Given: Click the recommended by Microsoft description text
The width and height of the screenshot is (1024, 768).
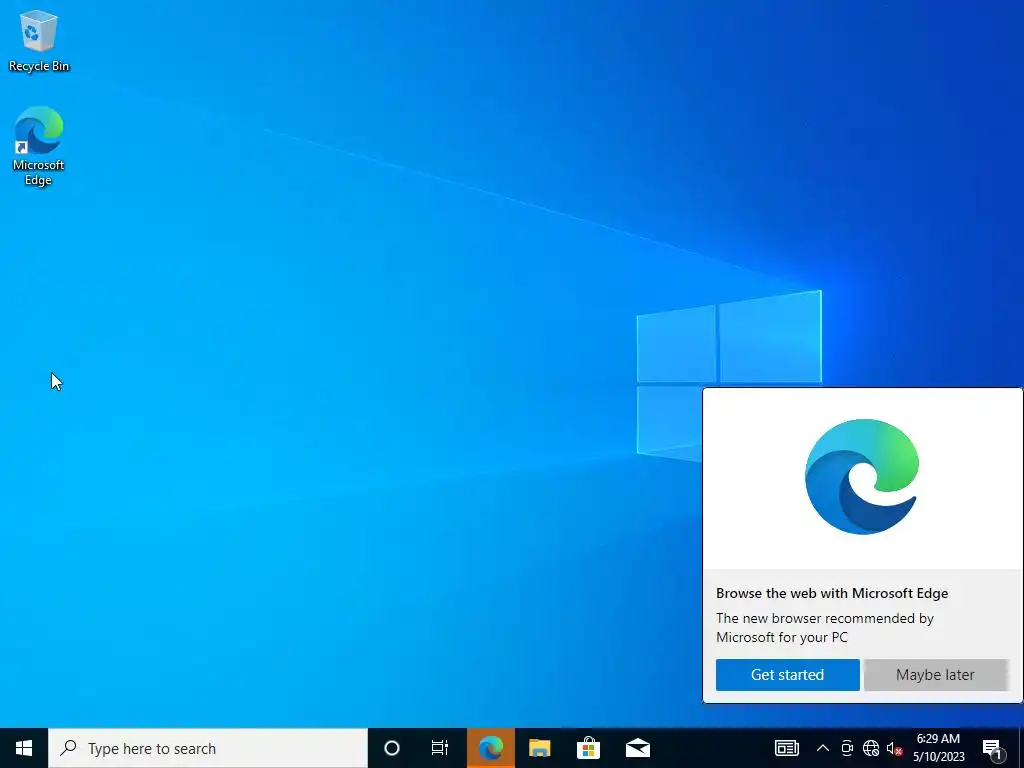Looking at the screenshot, I should click(825, 628).
